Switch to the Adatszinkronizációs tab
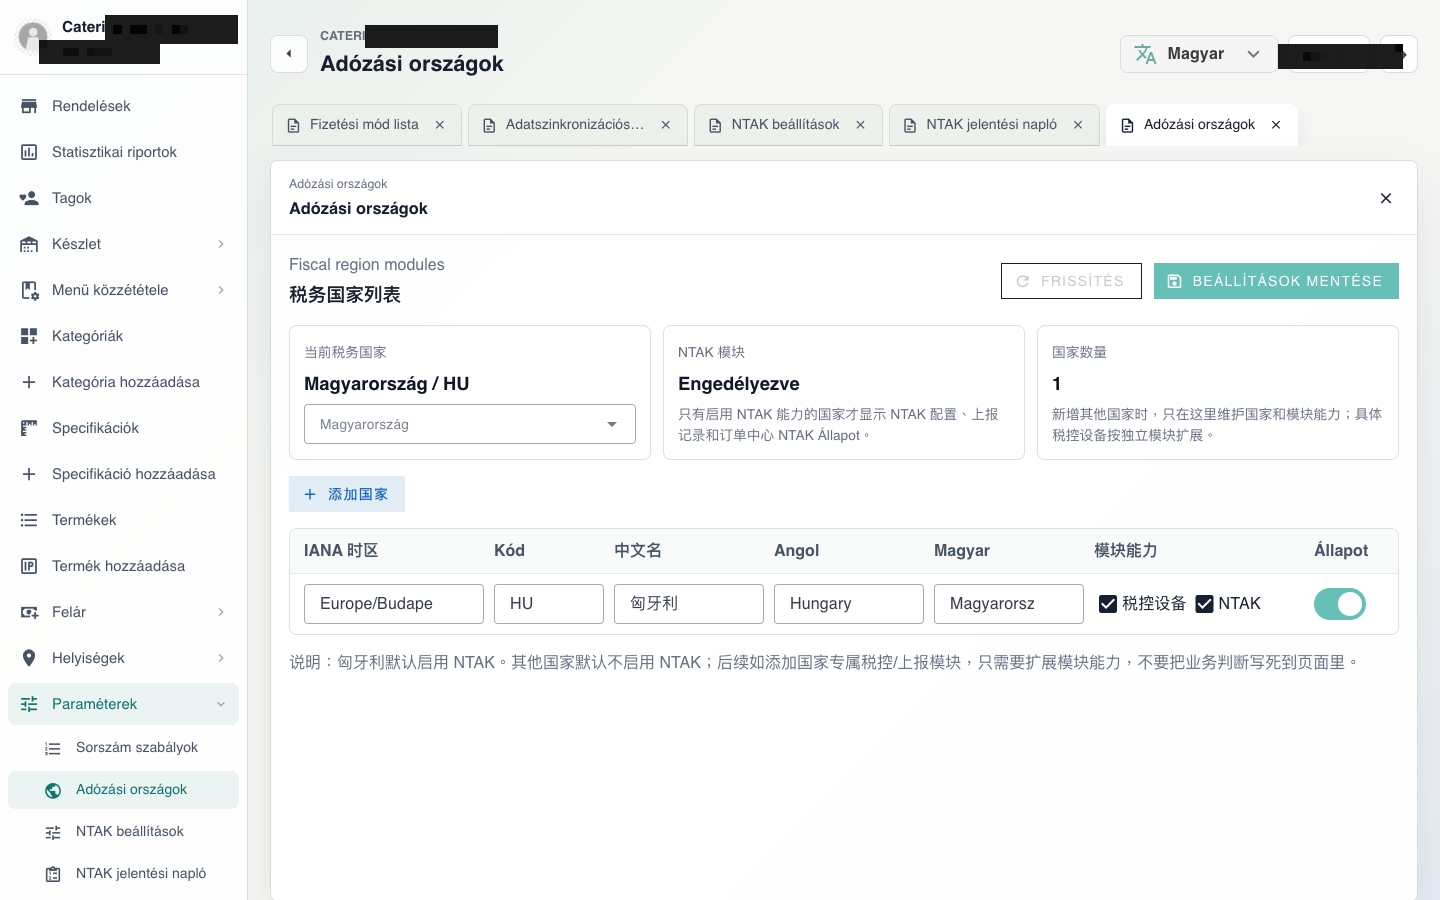1440x900 pixels. tap(578, 125)
